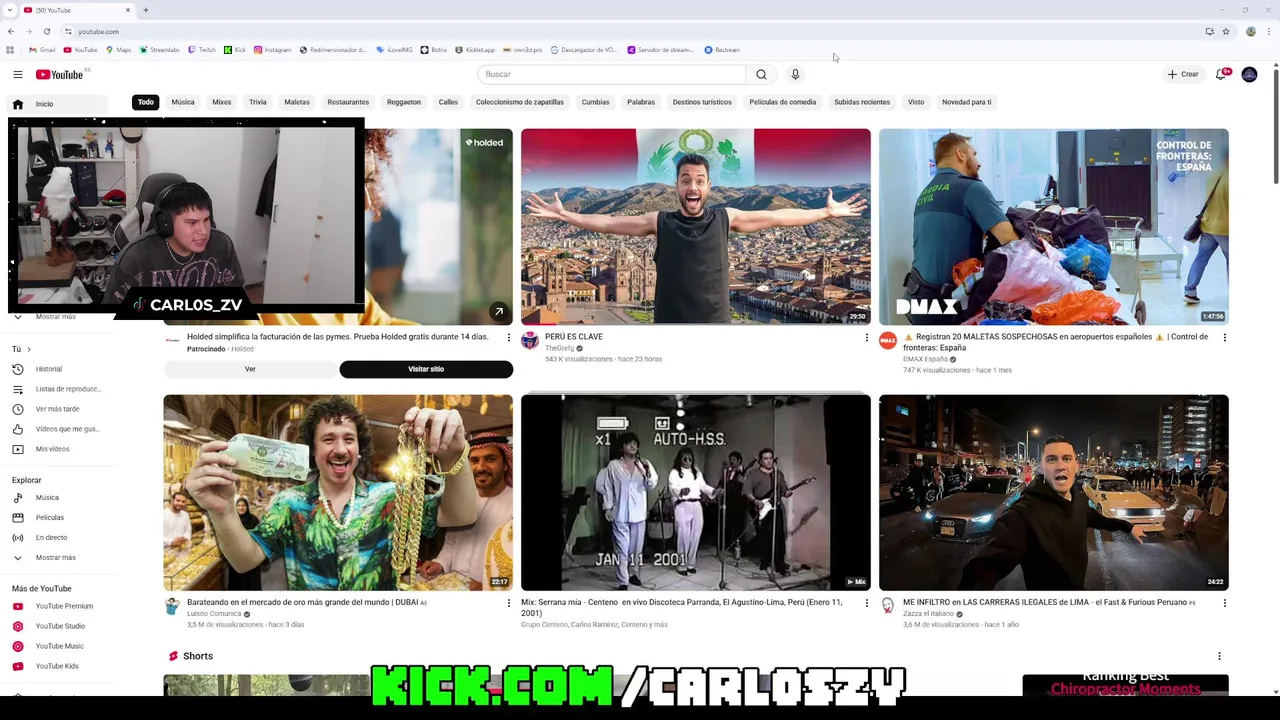Viewport: 1280px width, 720px height.
Task: Select the Reggaeton filter chip
Action: click(x=404, y=102)
